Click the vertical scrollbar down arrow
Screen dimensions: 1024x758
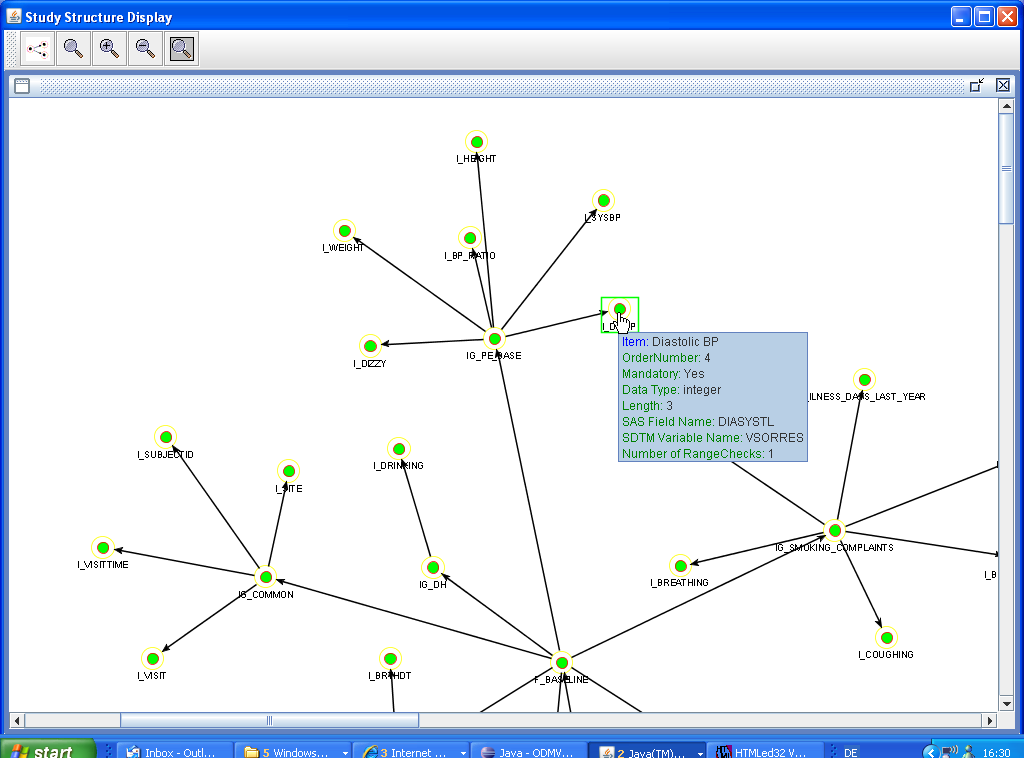click(x=1006, y=704)
